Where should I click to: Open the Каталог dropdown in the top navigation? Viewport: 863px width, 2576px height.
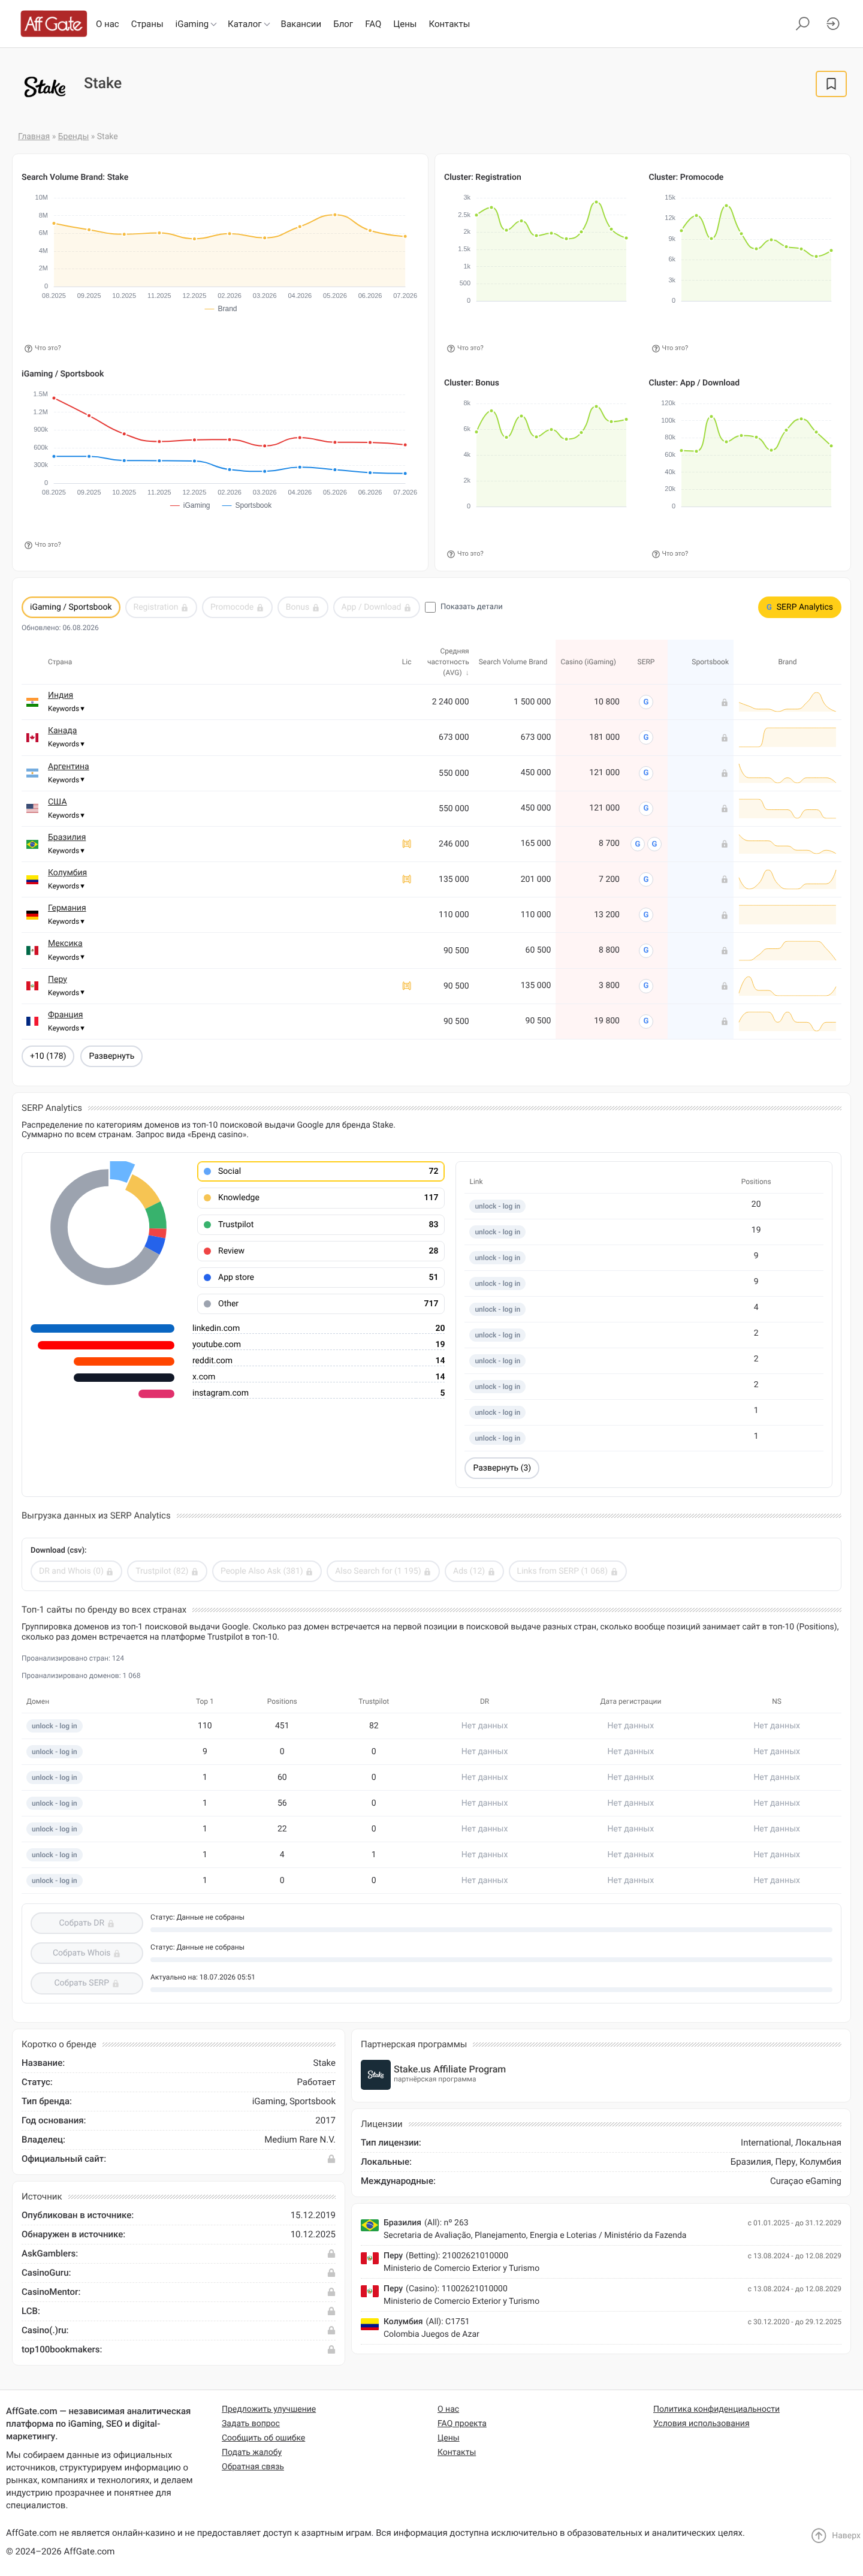[x=249, y=24]
